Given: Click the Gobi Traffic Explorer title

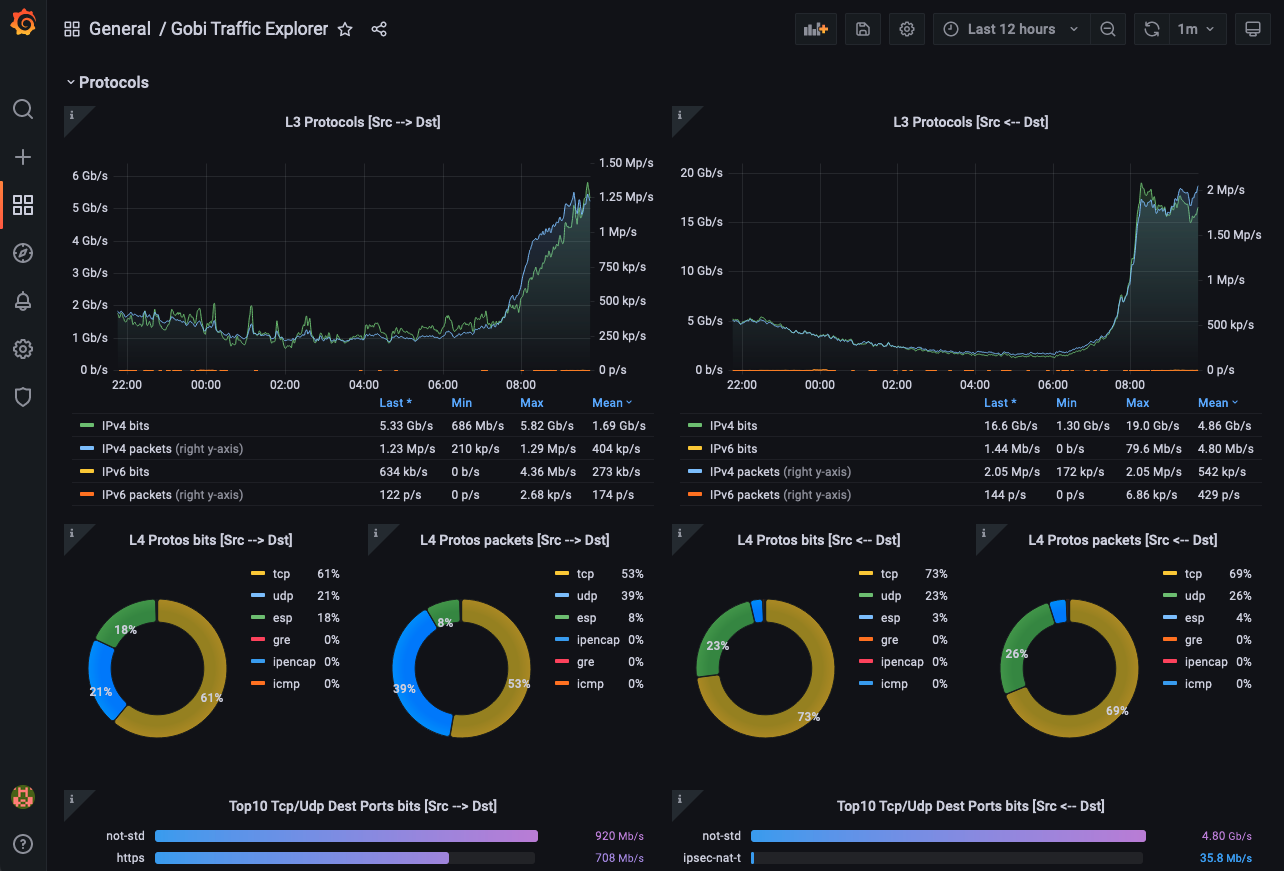Looking at the screenshot, I should point(249,29).
